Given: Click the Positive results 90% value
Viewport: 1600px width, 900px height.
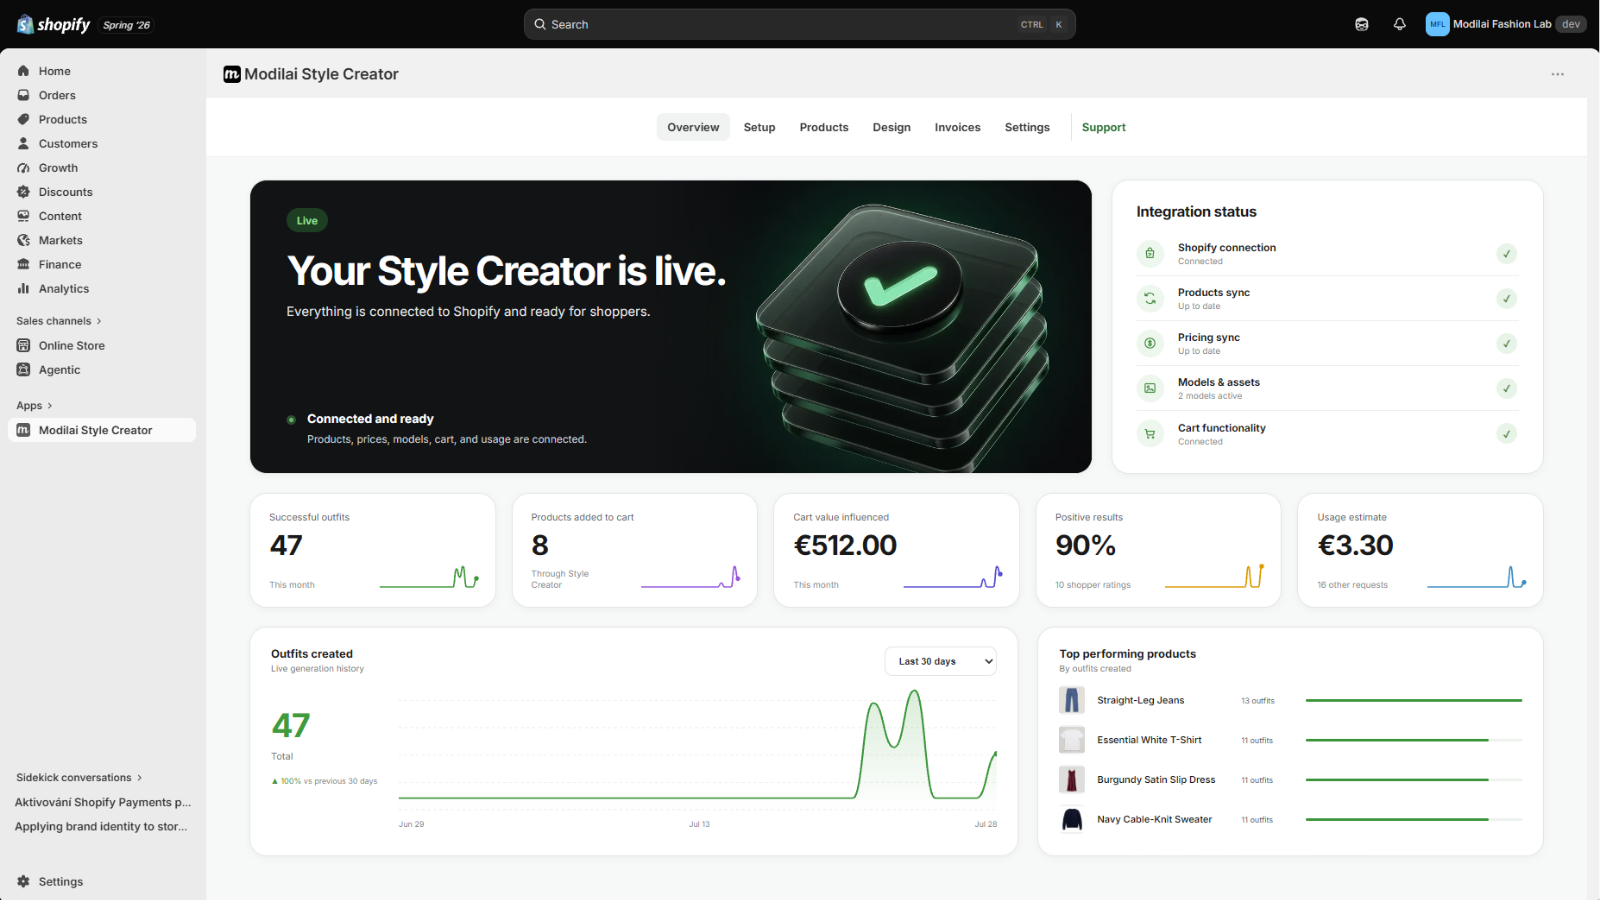Looking at the screenshot, I should 1085,545.
